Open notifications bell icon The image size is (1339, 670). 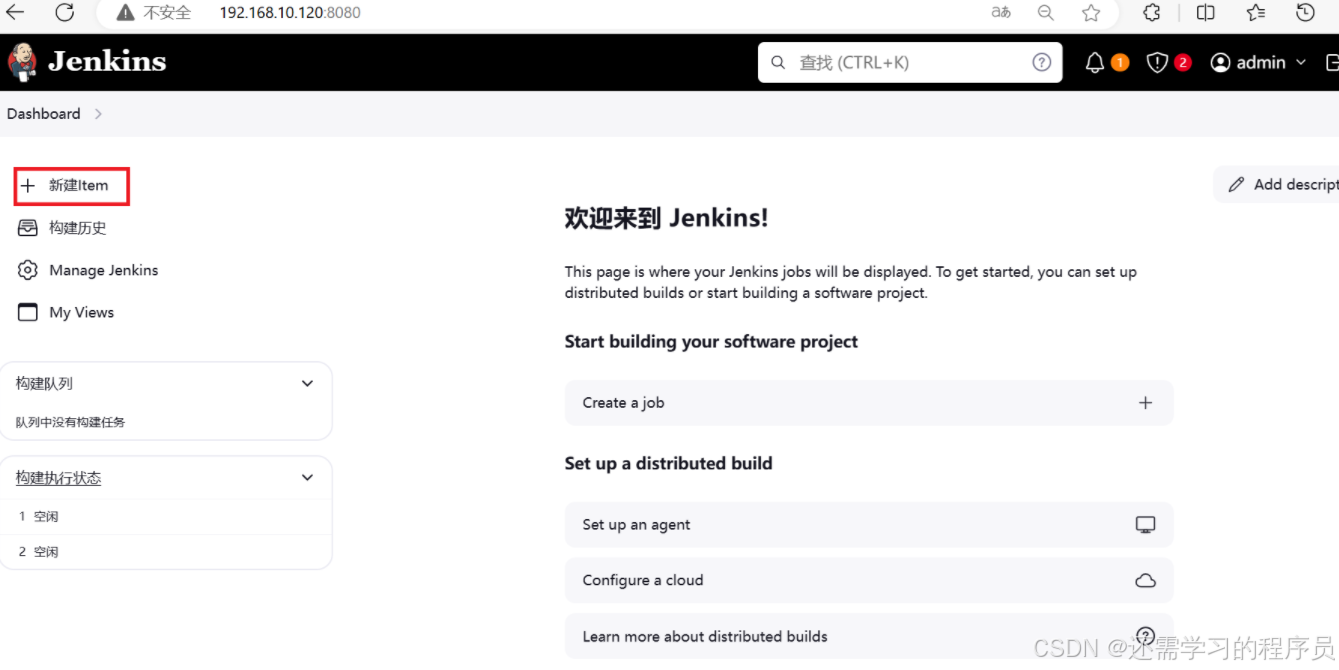[x=1095, y=63]
